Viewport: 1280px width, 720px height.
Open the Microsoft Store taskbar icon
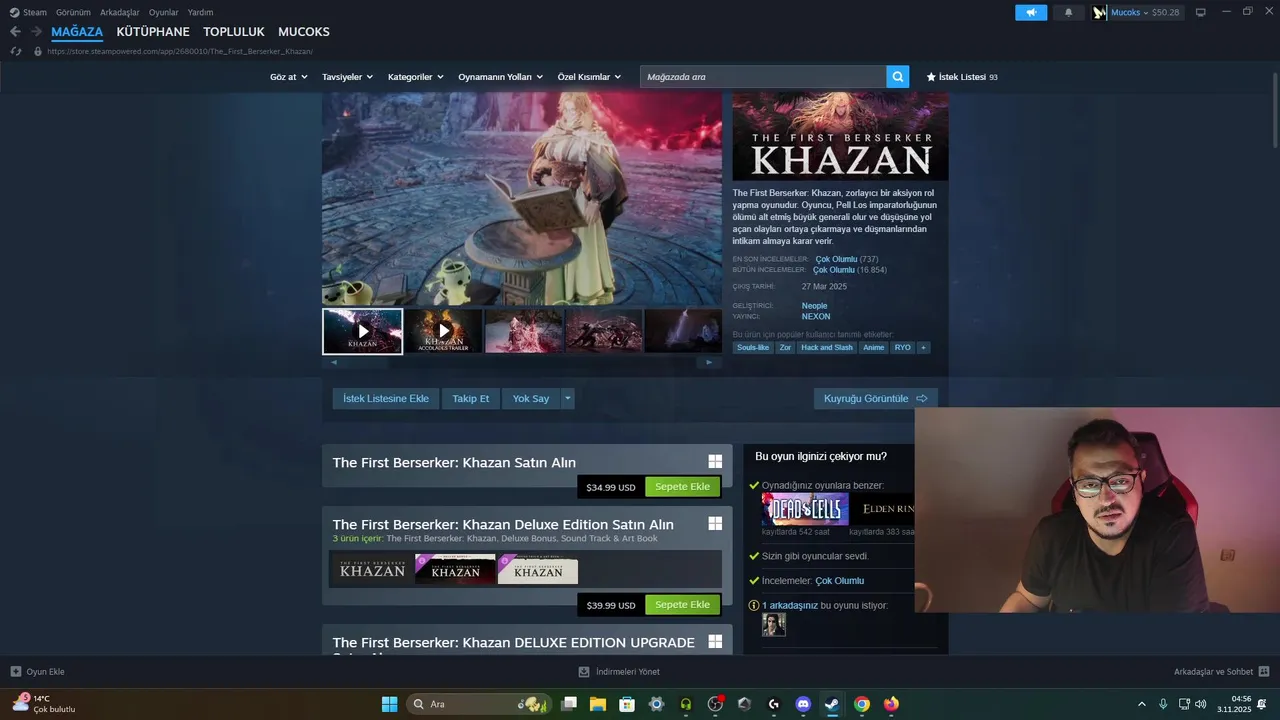[627, 704]
